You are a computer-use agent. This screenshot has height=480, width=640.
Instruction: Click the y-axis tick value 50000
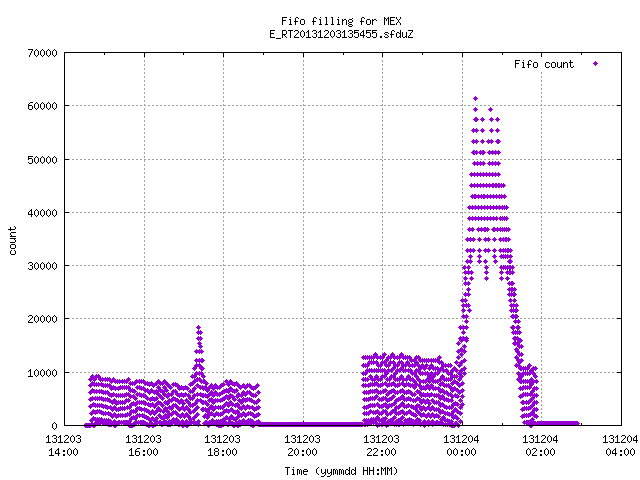[x=42, y=160]
